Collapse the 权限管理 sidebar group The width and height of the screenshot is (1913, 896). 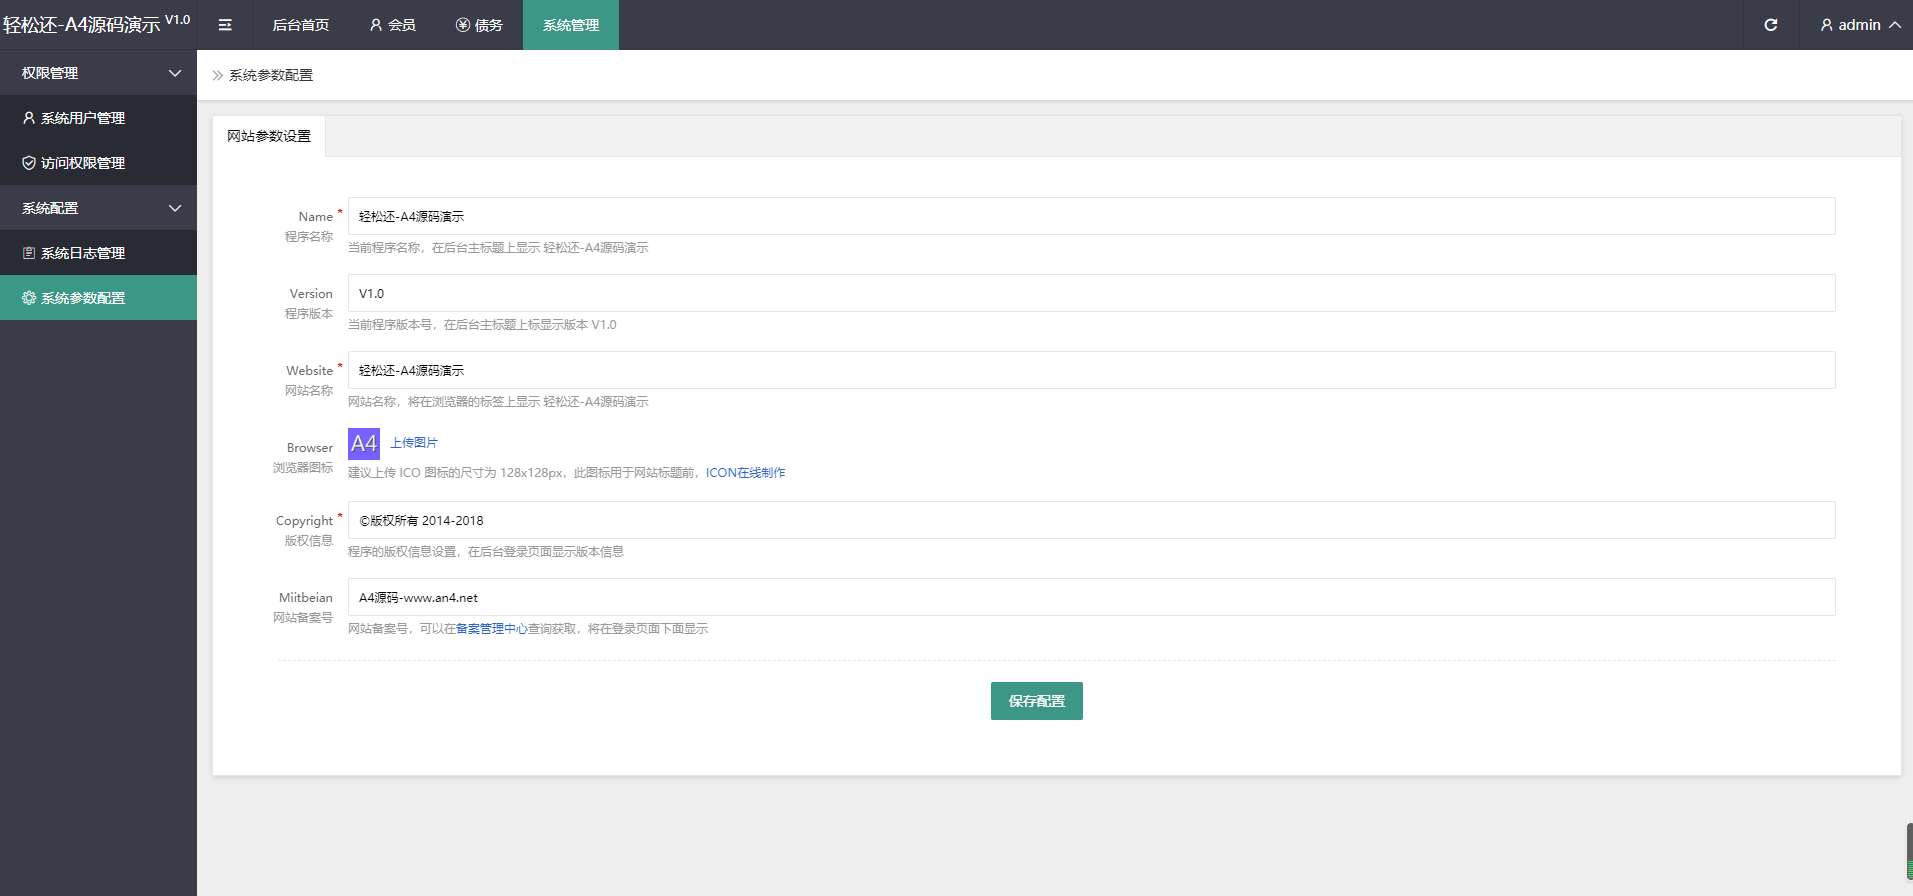click(x=98, y=73)
